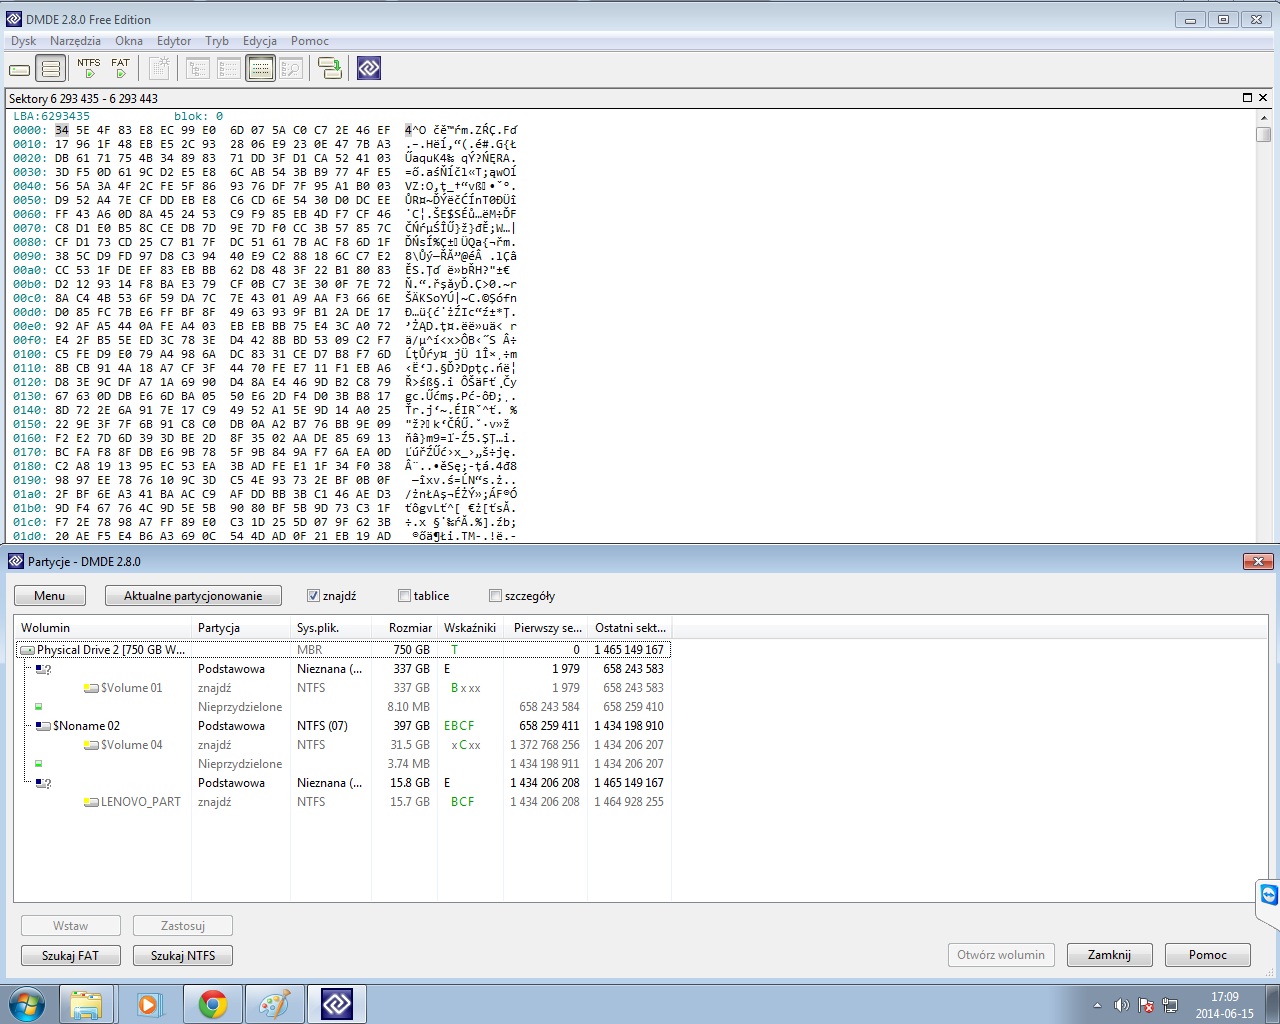Screen dimensions: 1280x1024
Task: Click the TeamViewer side panel icon
Action: [x=1269, y=894]
